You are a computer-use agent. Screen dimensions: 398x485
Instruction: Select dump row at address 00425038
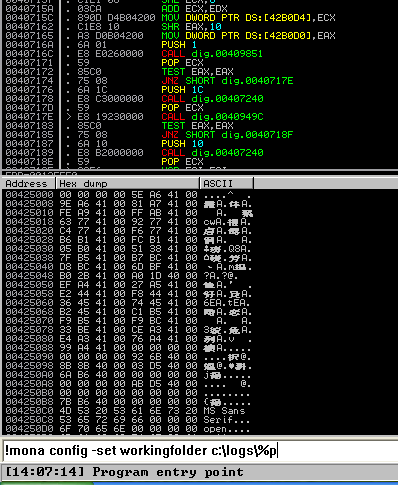(x=128, y=257)
